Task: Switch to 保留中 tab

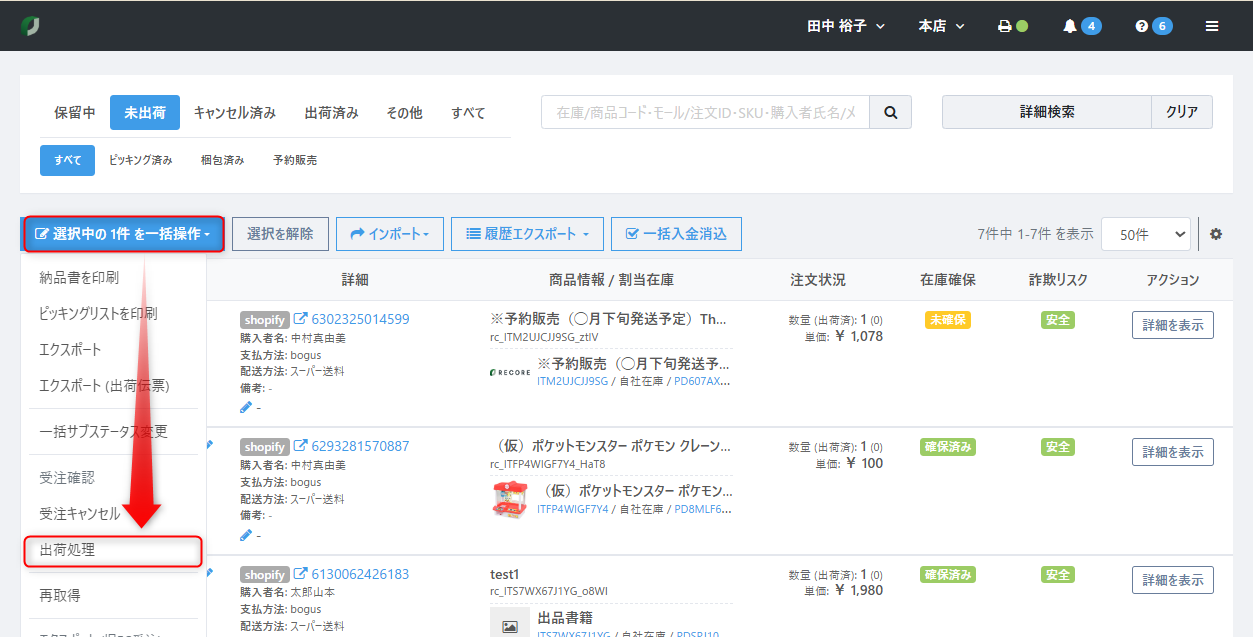Action: [75, 113]
